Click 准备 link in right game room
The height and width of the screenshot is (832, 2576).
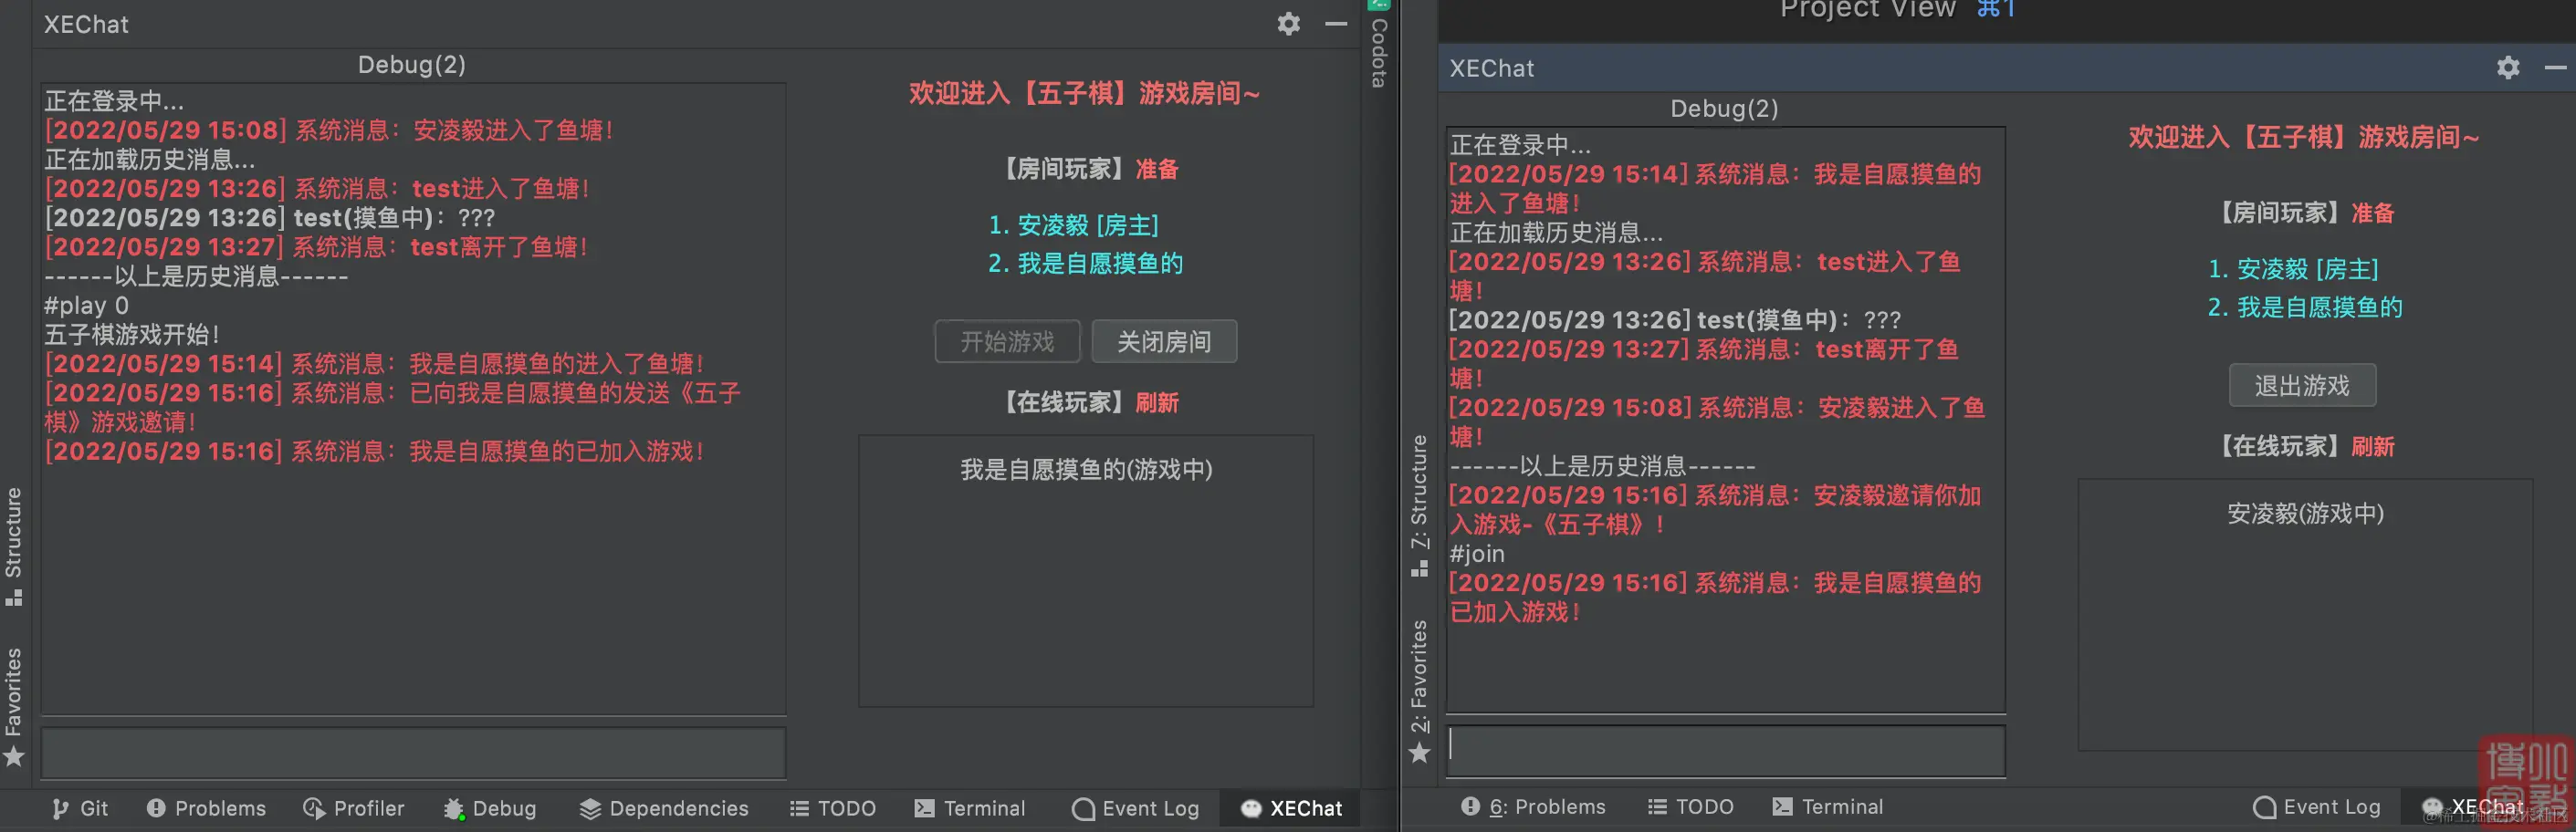tap(2373, 213)
